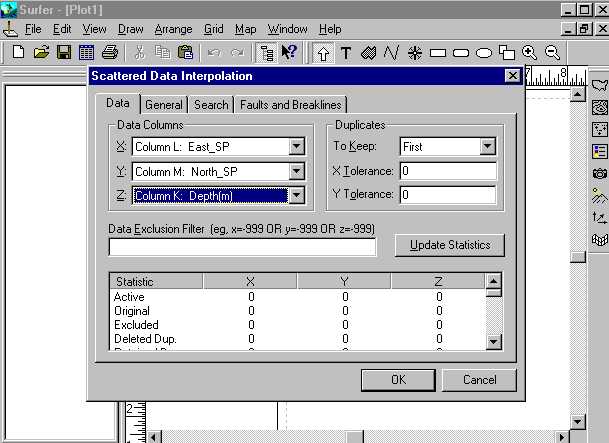Click the shaded relief map icon
This screenshot has width=609, height=443.
(600, 195)
